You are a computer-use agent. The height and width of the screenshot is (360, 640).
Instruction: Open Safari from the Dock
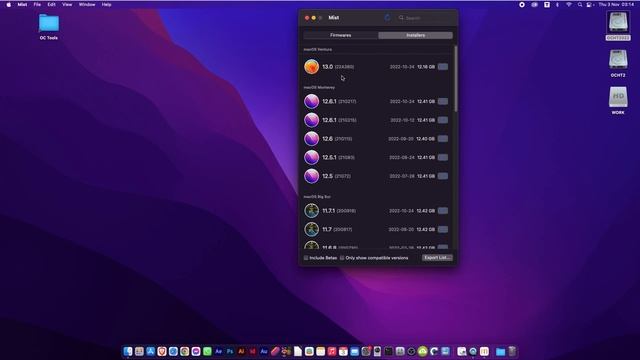point(173,351)
